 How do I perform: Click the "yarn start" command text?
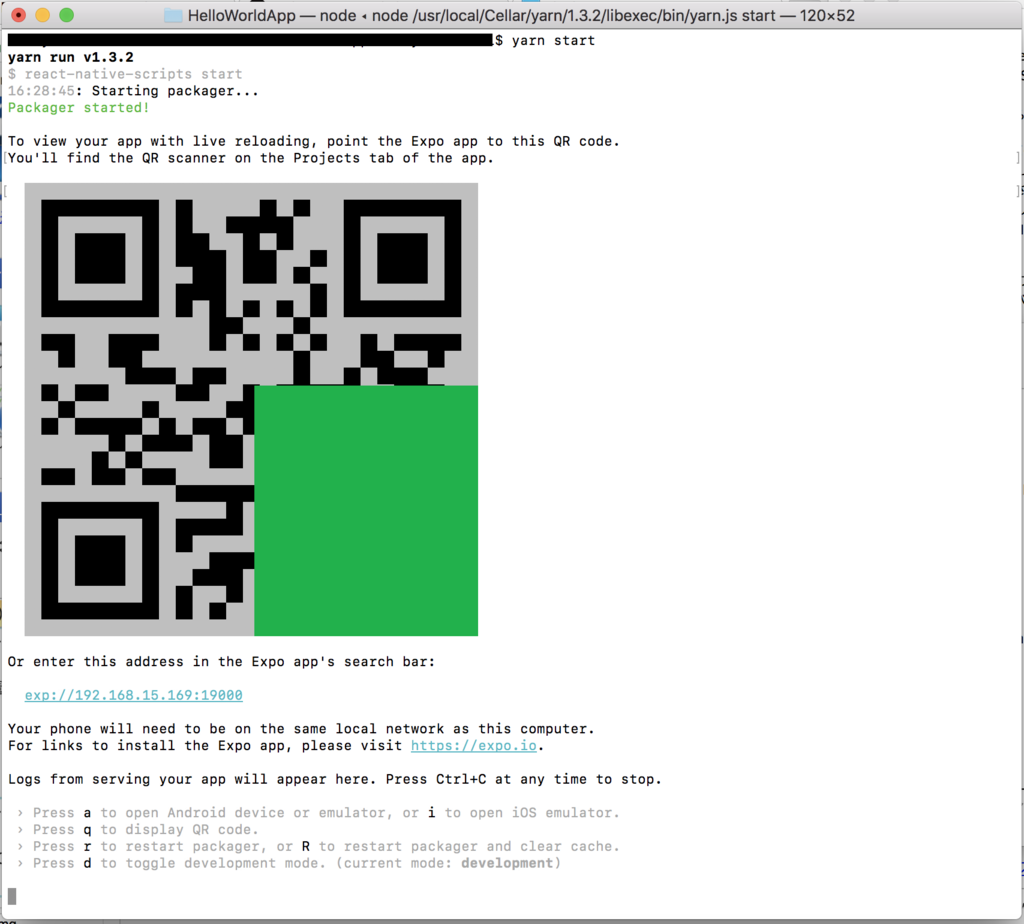pos(553,40)
